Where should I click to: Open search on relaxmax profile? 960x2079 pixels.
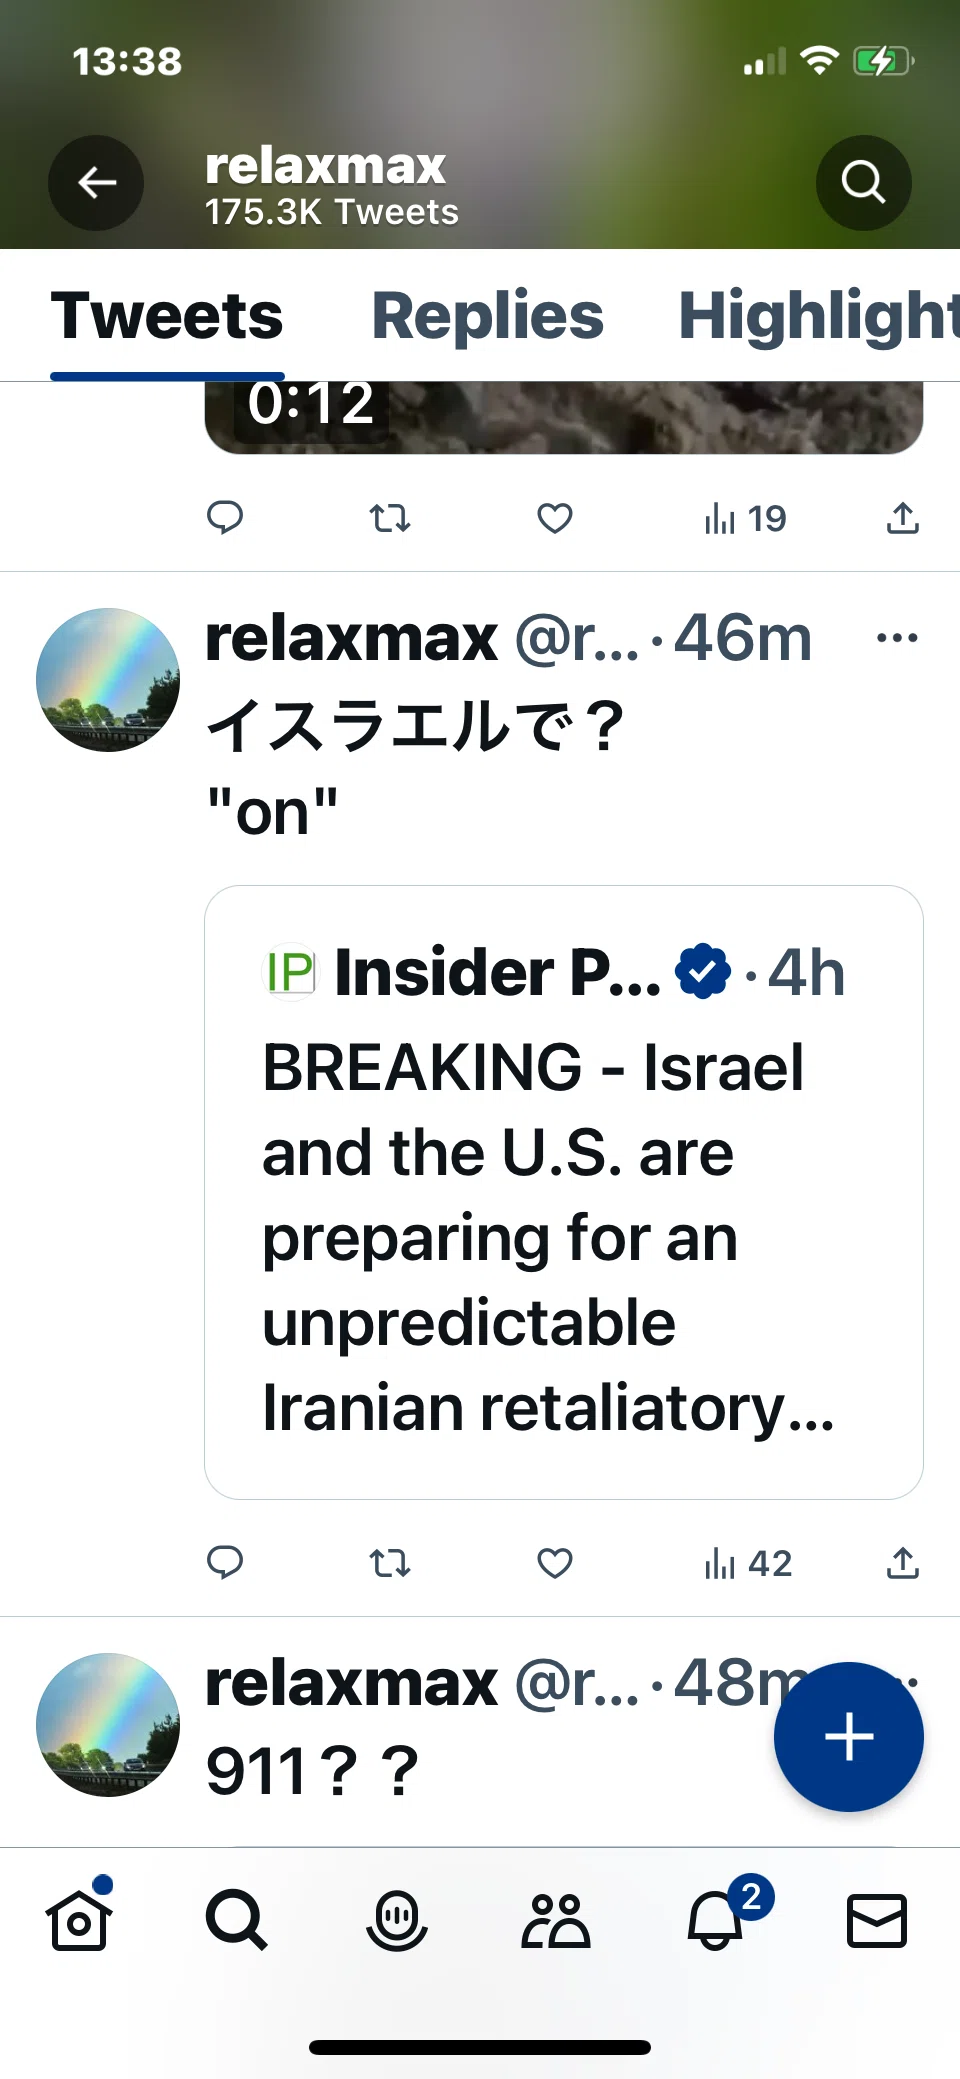coord(863,183)
